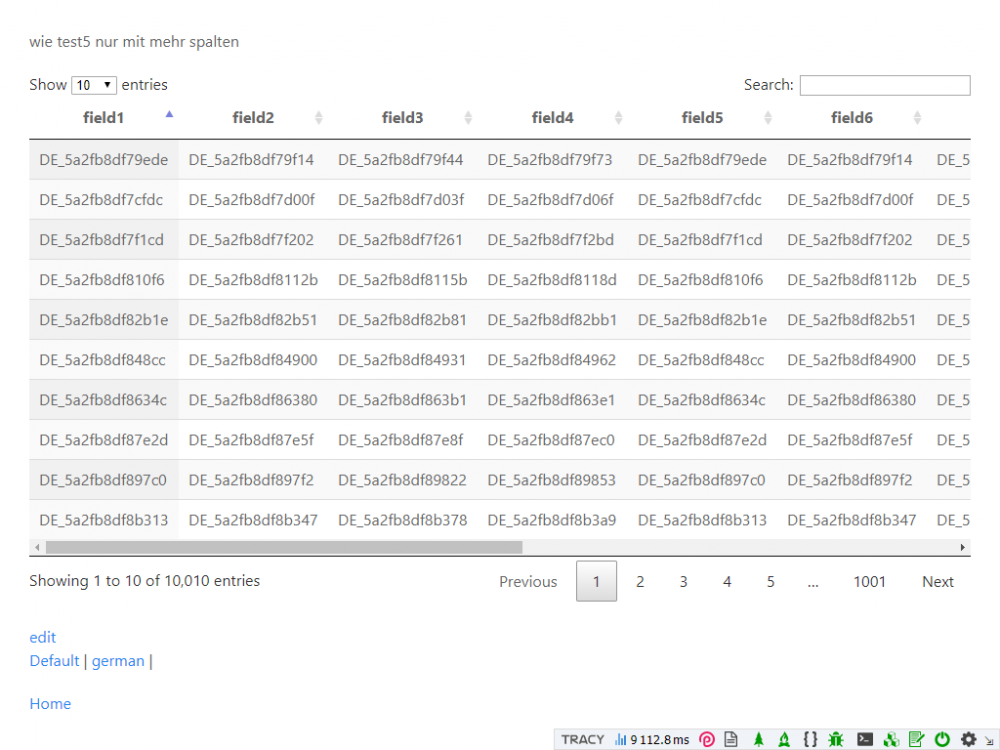Click the pink spiral profiler icon in Tracy bar
This screenshot has height=750, width=1000.
click(706, 739)
